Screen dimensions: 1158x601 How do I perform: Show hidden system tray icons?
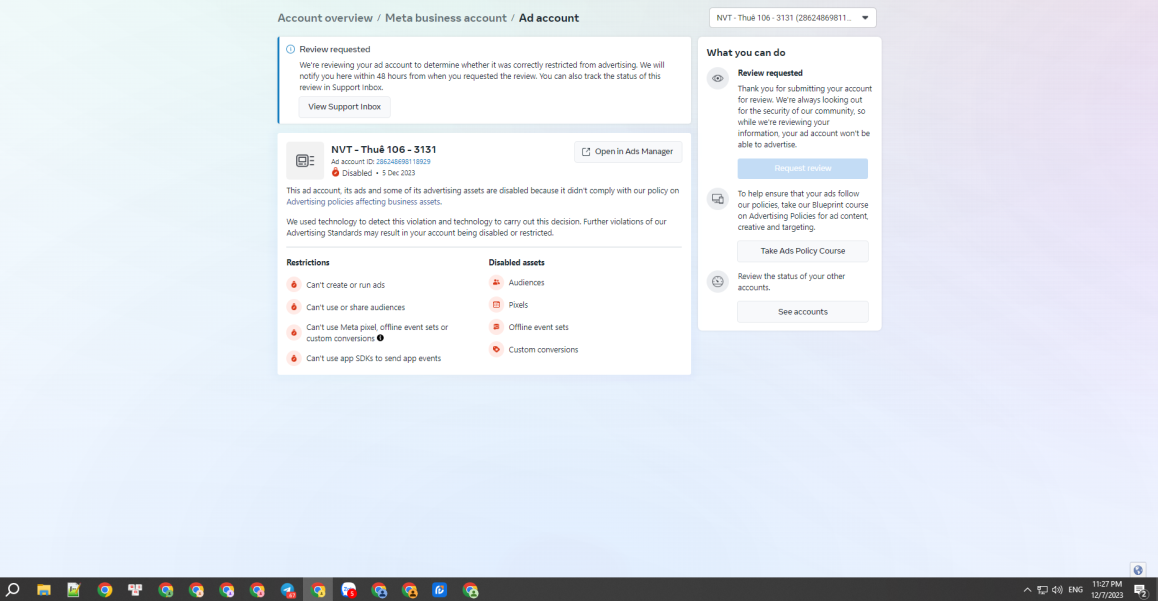click(1027, 589)
